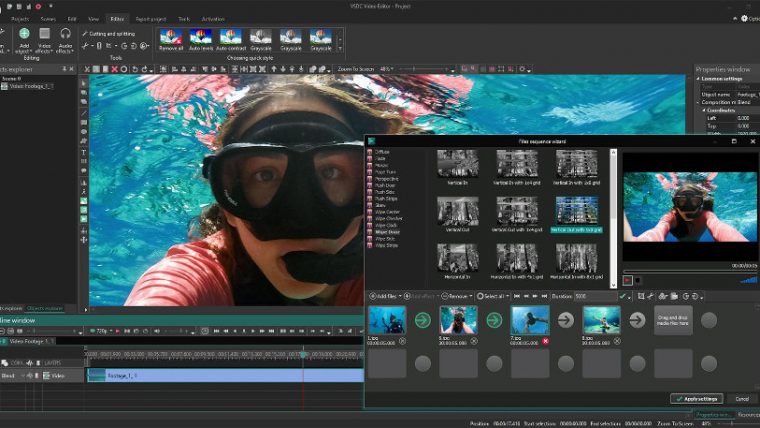Open the Export project tab
The width and height of the screenshot is (760, 428).
click(151, 19)
